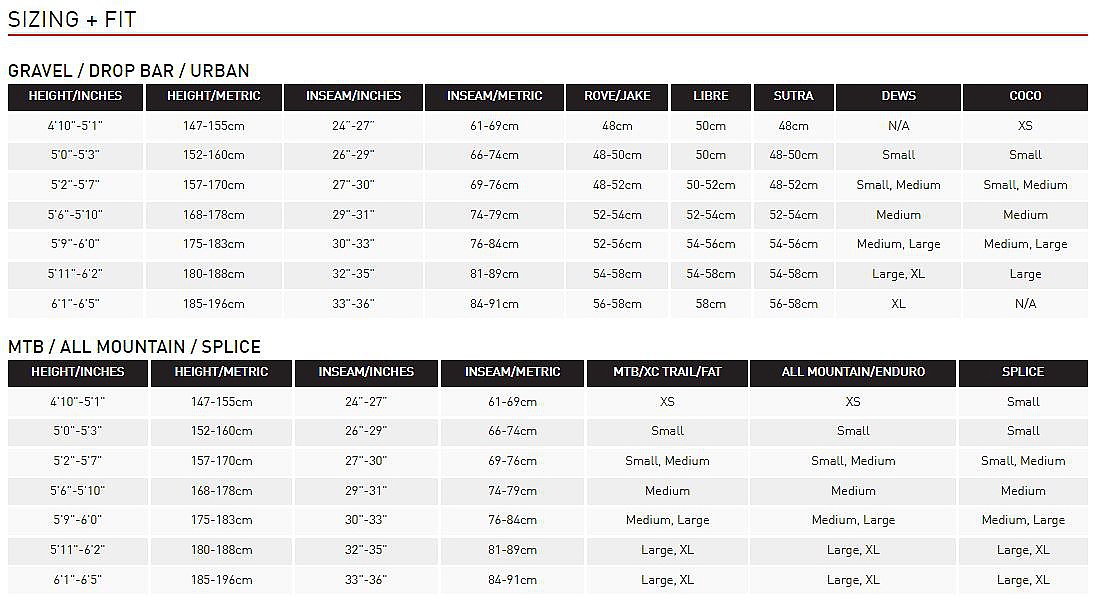Select the GRAVEL / DROP BAR / URBAN section title

(x=129, y=71)
